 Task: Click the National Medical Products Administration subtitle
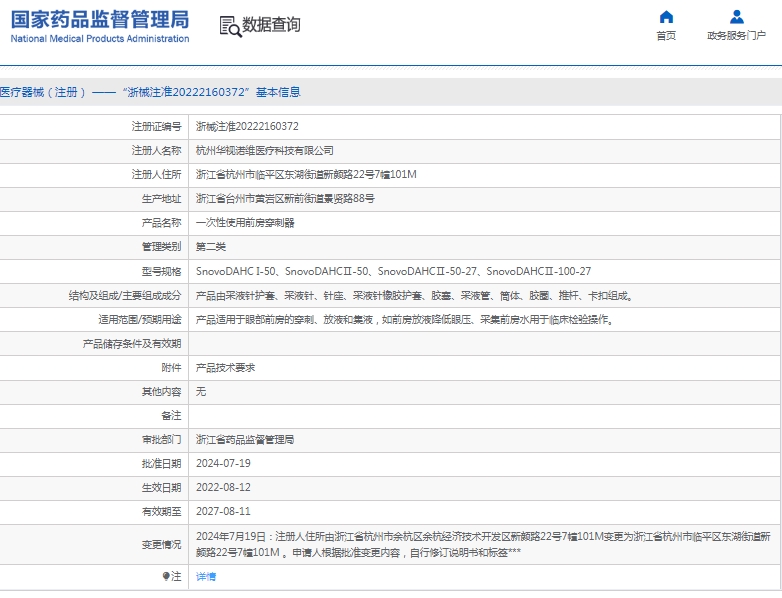click(100, 38)
